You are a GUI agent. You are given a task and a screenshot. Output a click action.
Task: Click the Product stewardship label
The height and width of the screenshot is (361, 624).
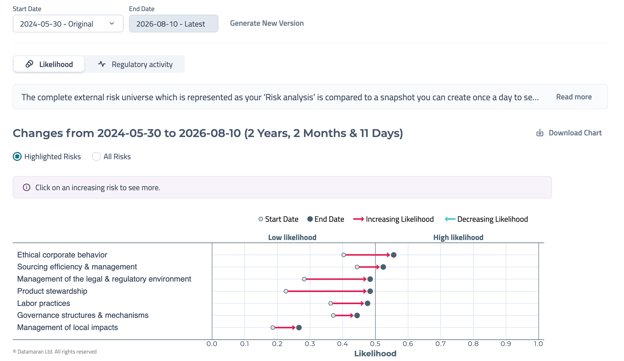pyautogui.click(x=52, y=291)
